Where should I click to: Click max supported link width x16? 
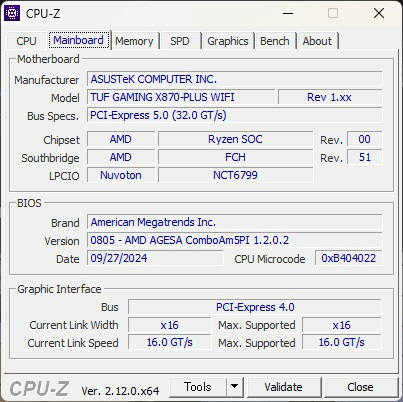(x=342, y=325)
